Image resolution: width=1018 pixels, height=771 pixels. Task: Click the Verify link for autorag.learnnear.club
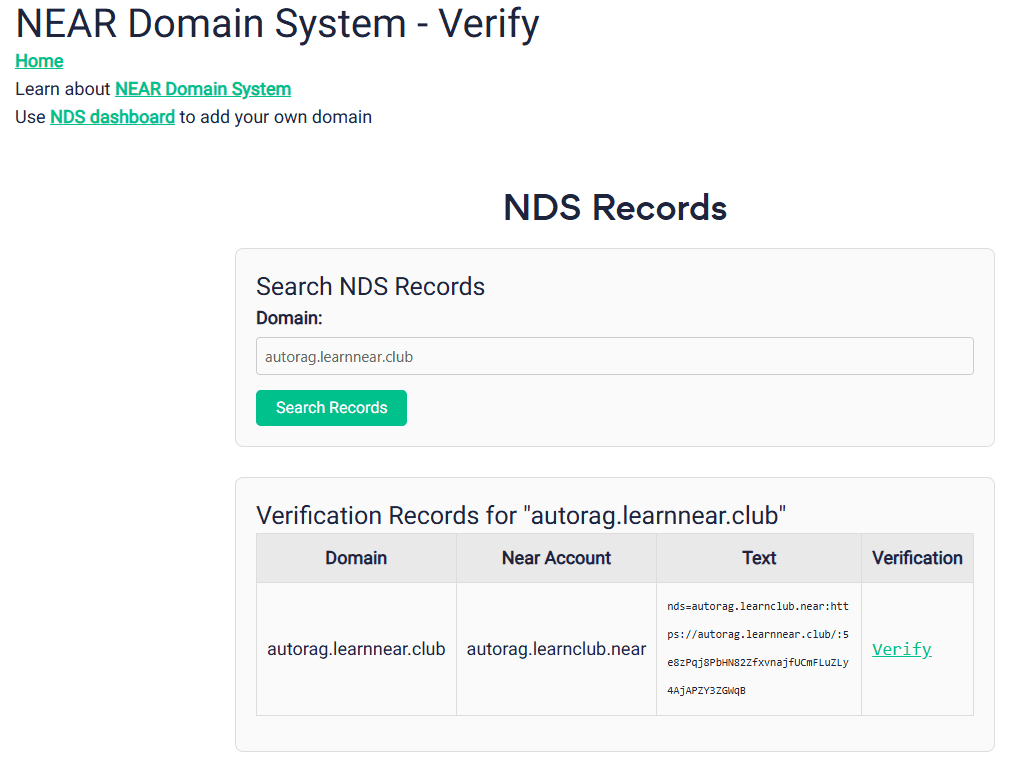tap(901, 649)
